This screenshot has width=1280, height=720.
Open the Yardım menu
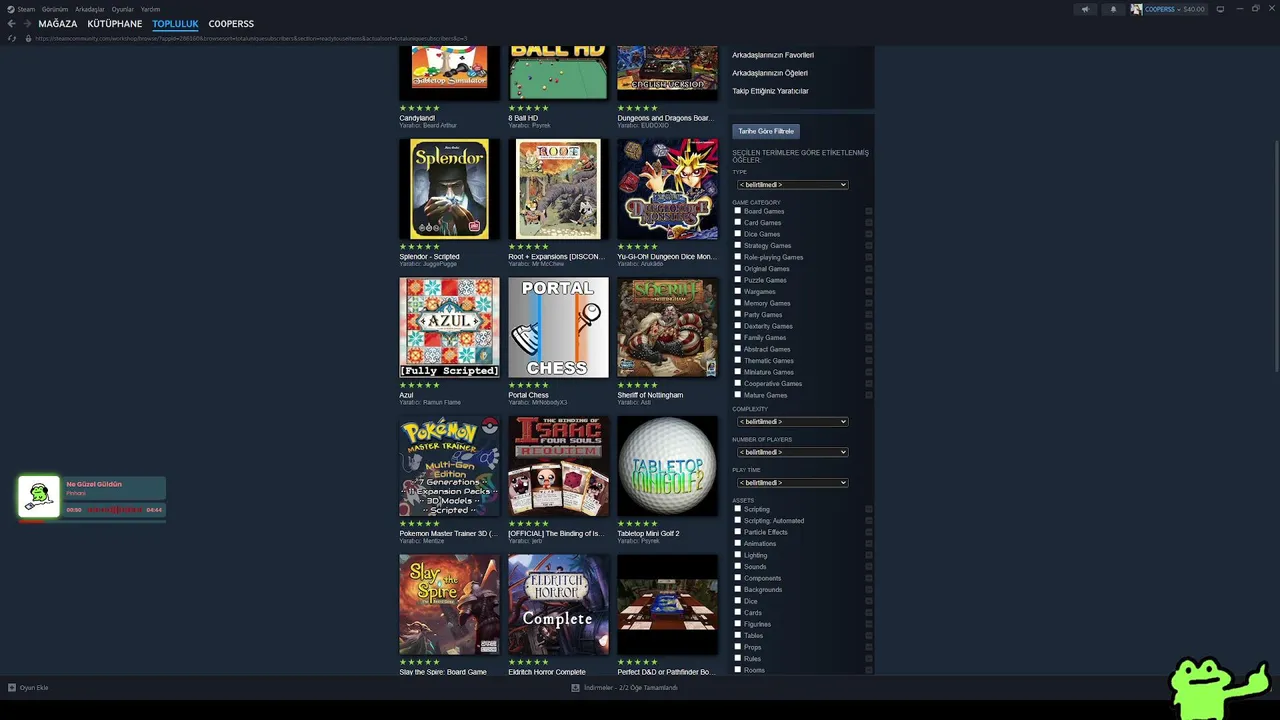coord(150,9)
